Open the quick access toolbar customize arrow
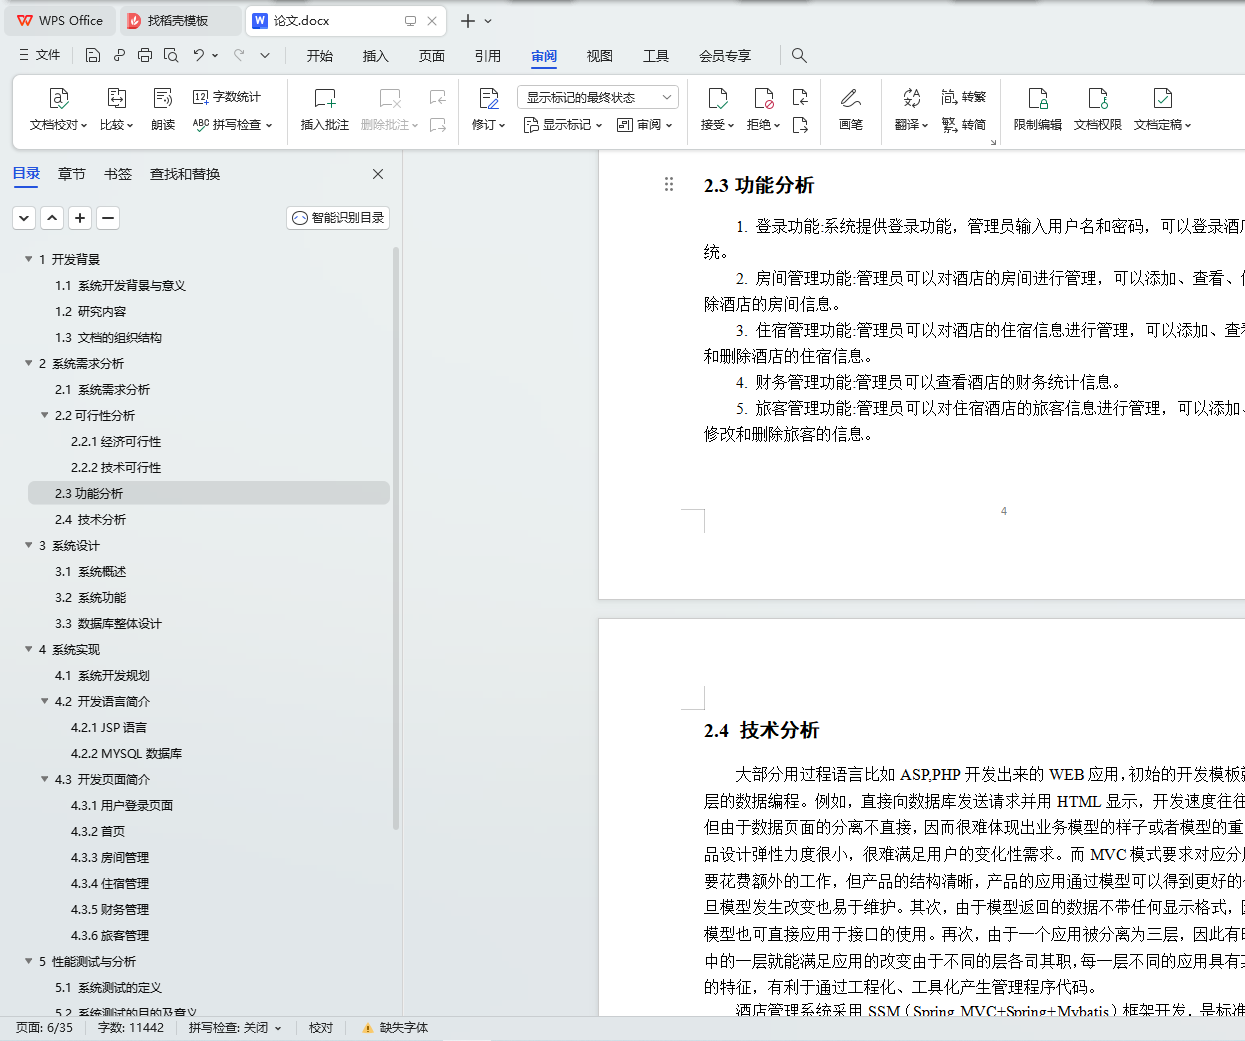Image resolution: width=1245 pixels, height=1041 pixels. point(265,55)
